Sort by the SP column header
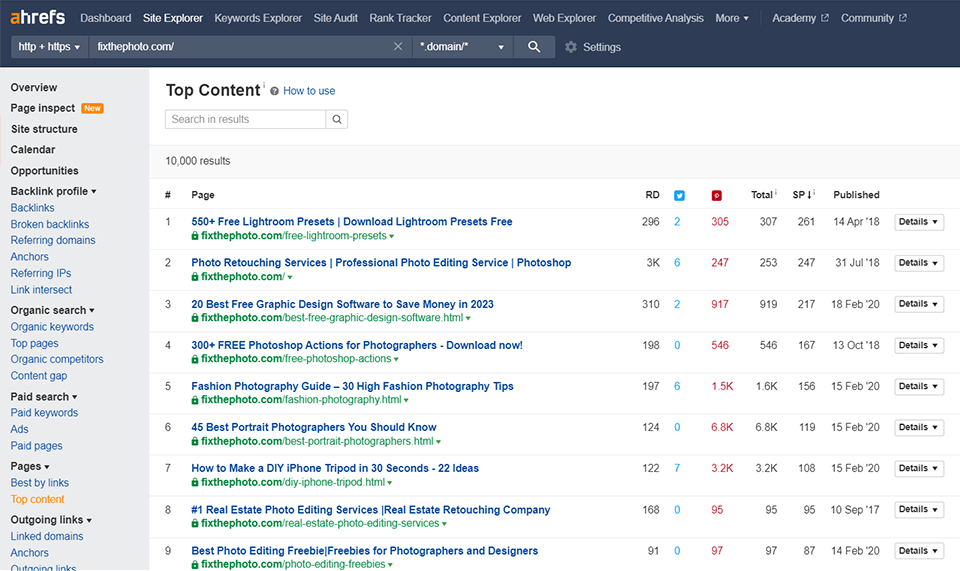This screenshot has width=960, height=571. (x=801, y=195)
